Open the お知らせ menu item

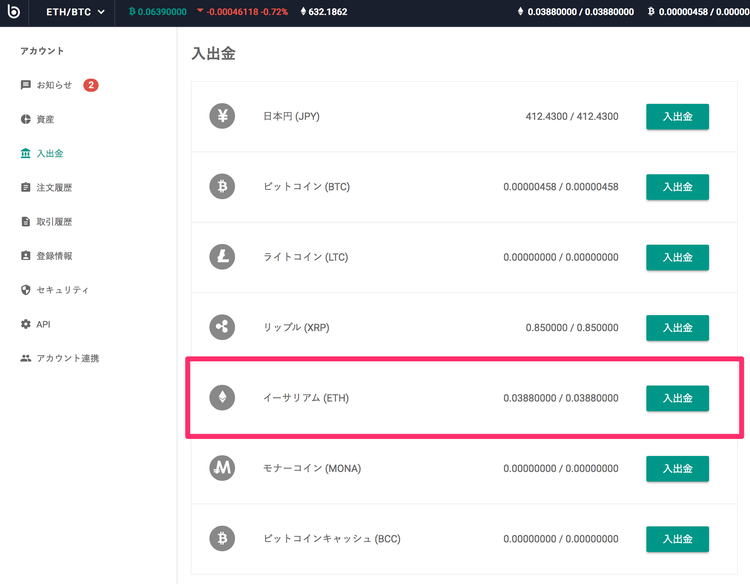[54, 85]
